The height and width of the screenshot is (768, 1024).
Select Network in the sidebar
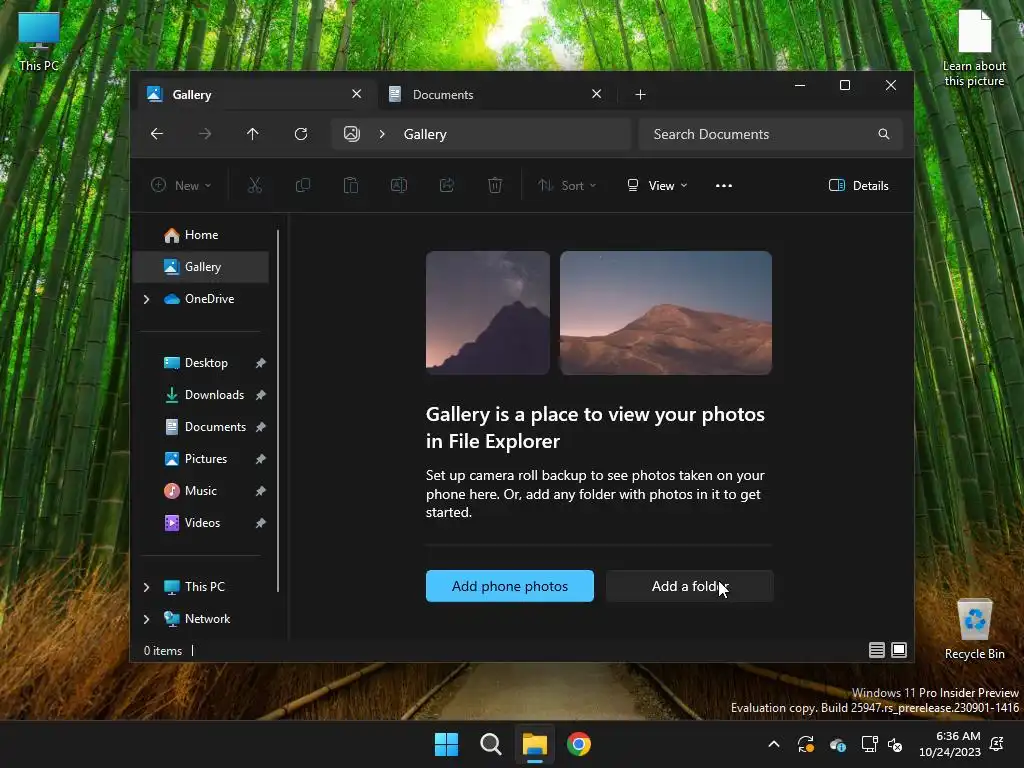pos(207,619)
